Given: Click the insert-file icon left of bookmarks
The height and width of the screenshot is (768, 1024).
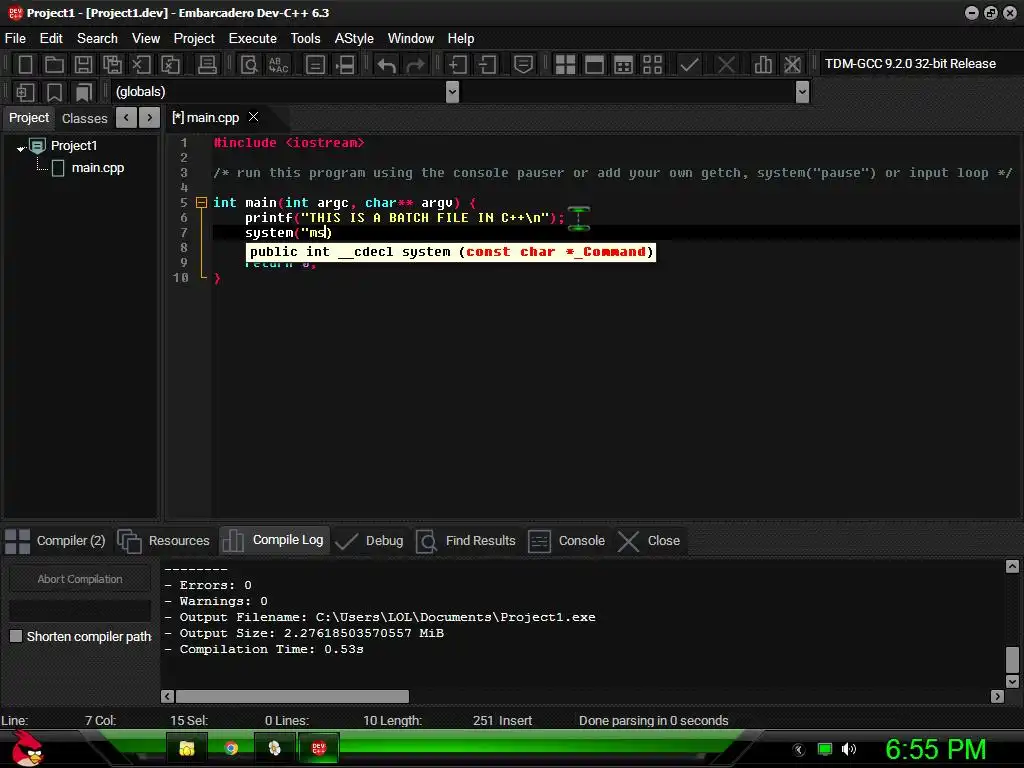Looking at the screenshot, I should pyautogui.click(x=25, y=92).
